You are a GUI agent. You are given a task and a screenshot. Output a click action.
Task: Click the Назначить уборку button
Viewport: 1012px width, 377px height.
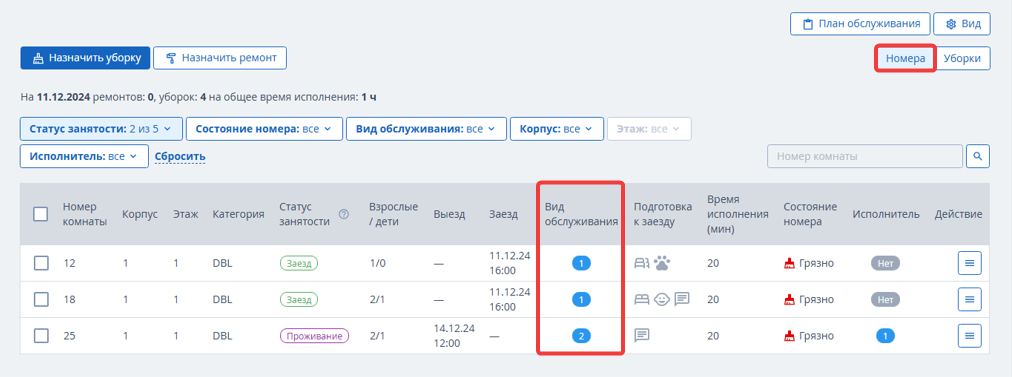click(x=85, y=57)
